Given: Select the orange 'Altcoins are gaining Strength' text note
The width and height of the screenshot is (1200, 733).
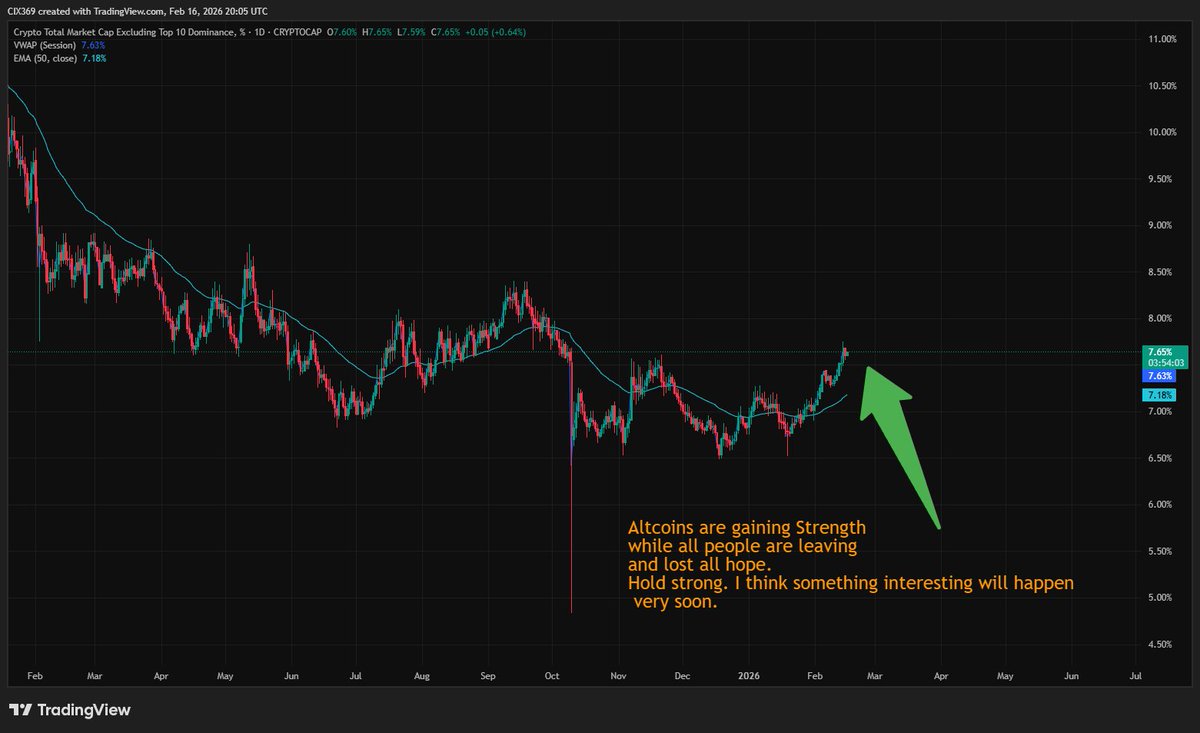Looking at the screenshot, I should [850, 566].
